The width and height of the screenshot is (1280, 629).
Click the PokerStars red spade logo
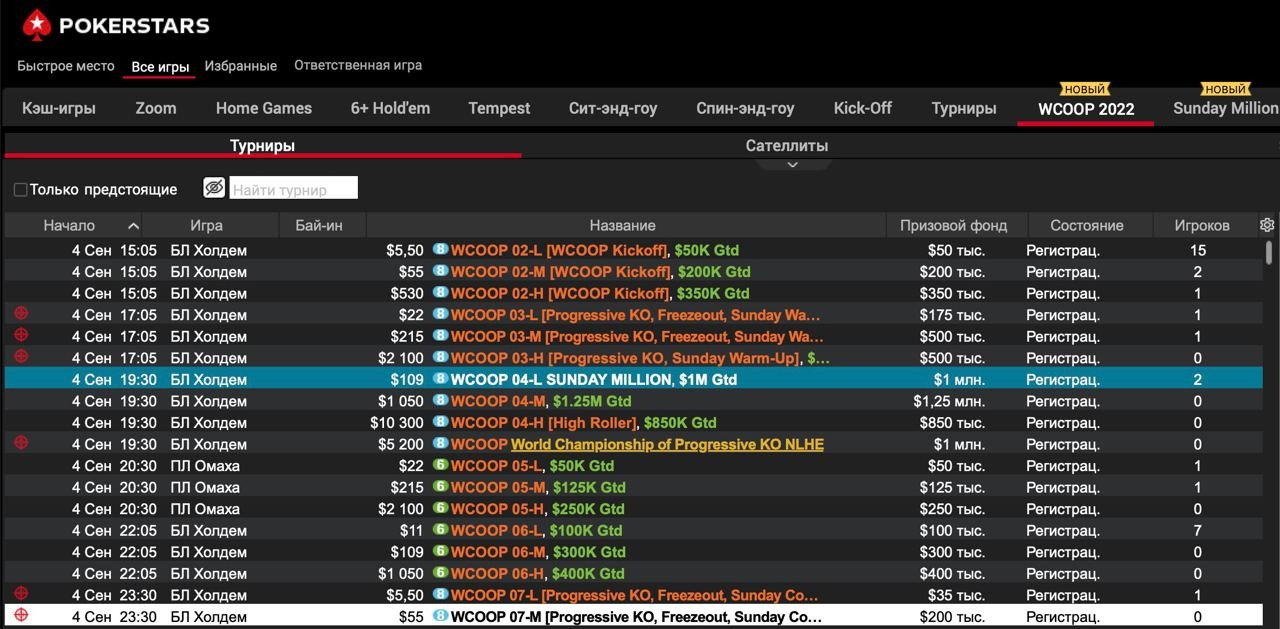point(37,25)
